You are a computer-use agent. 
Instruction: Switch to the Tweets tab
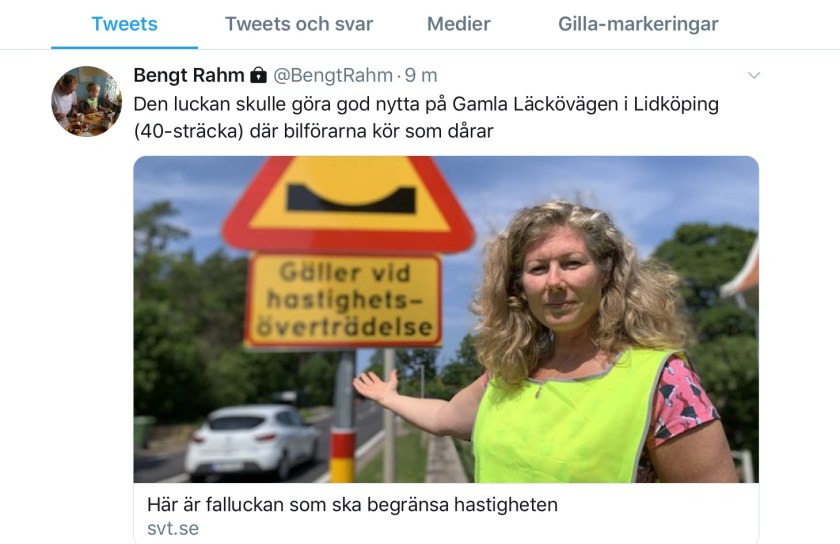124,24
